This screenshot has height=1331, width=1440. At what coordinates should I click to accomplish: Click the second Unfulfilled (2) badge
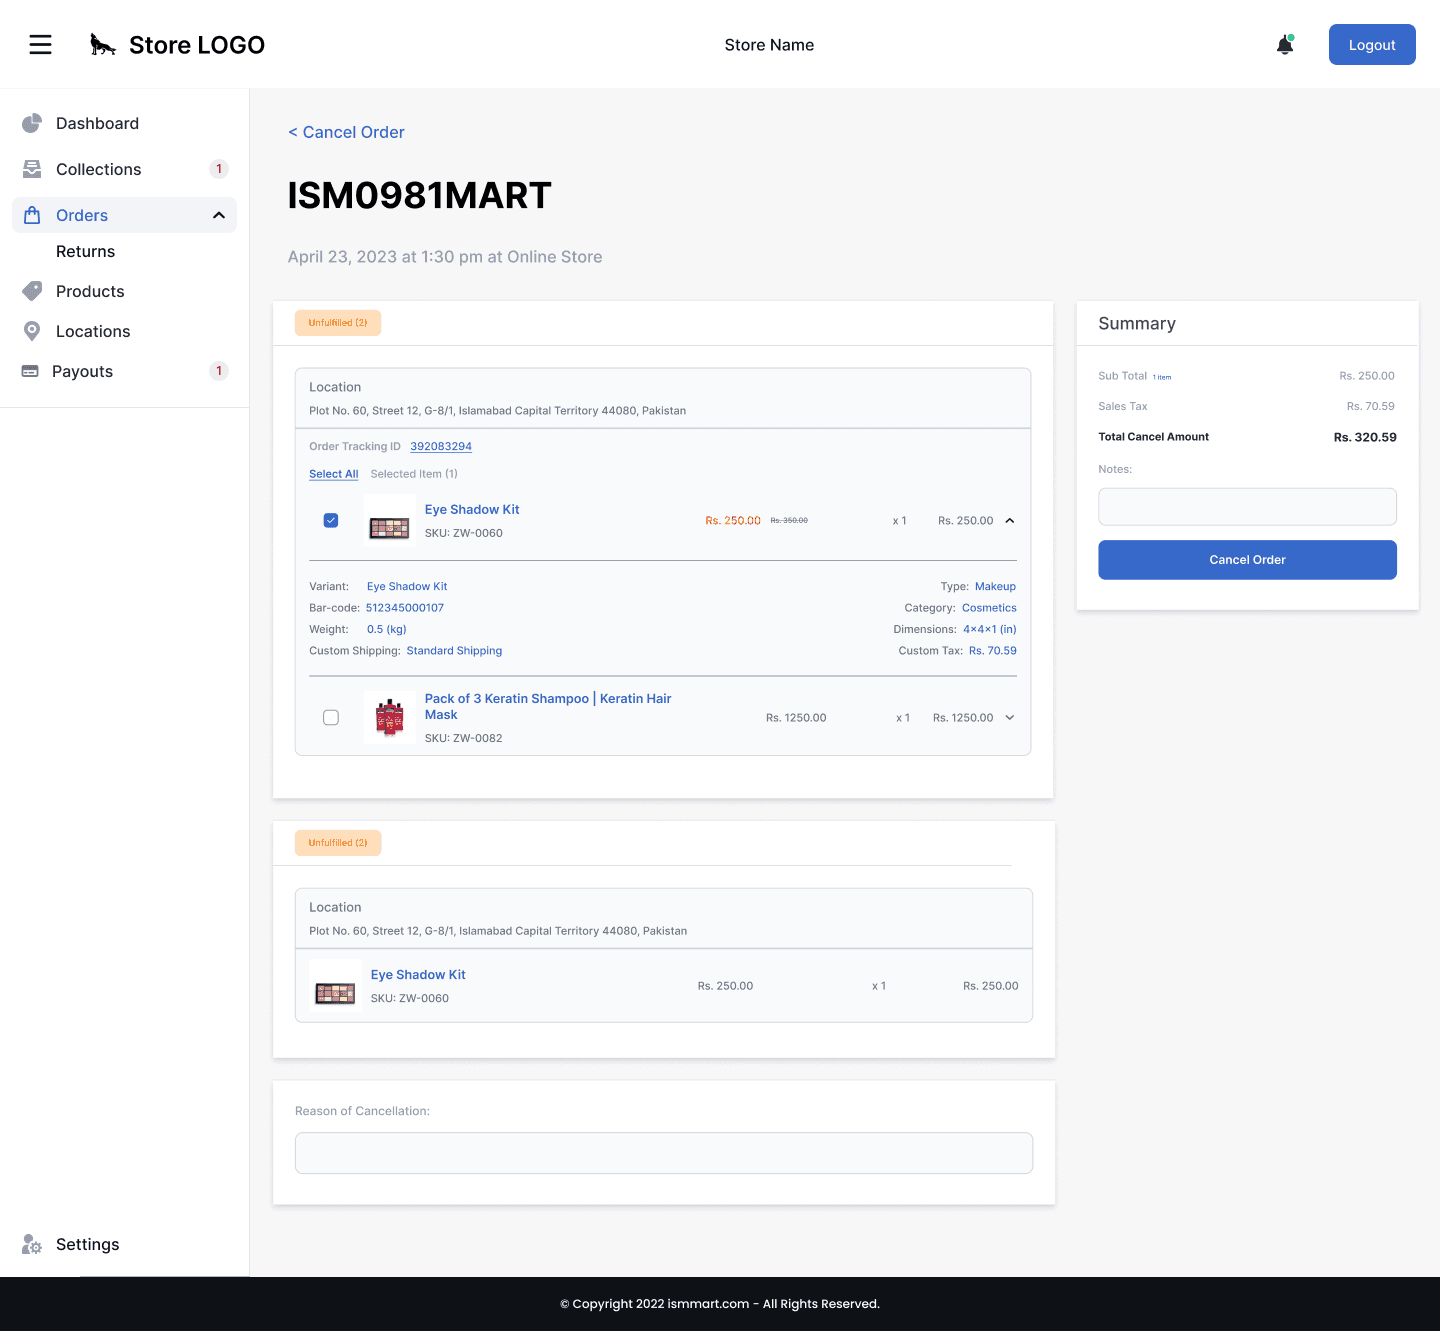[338, 843]
